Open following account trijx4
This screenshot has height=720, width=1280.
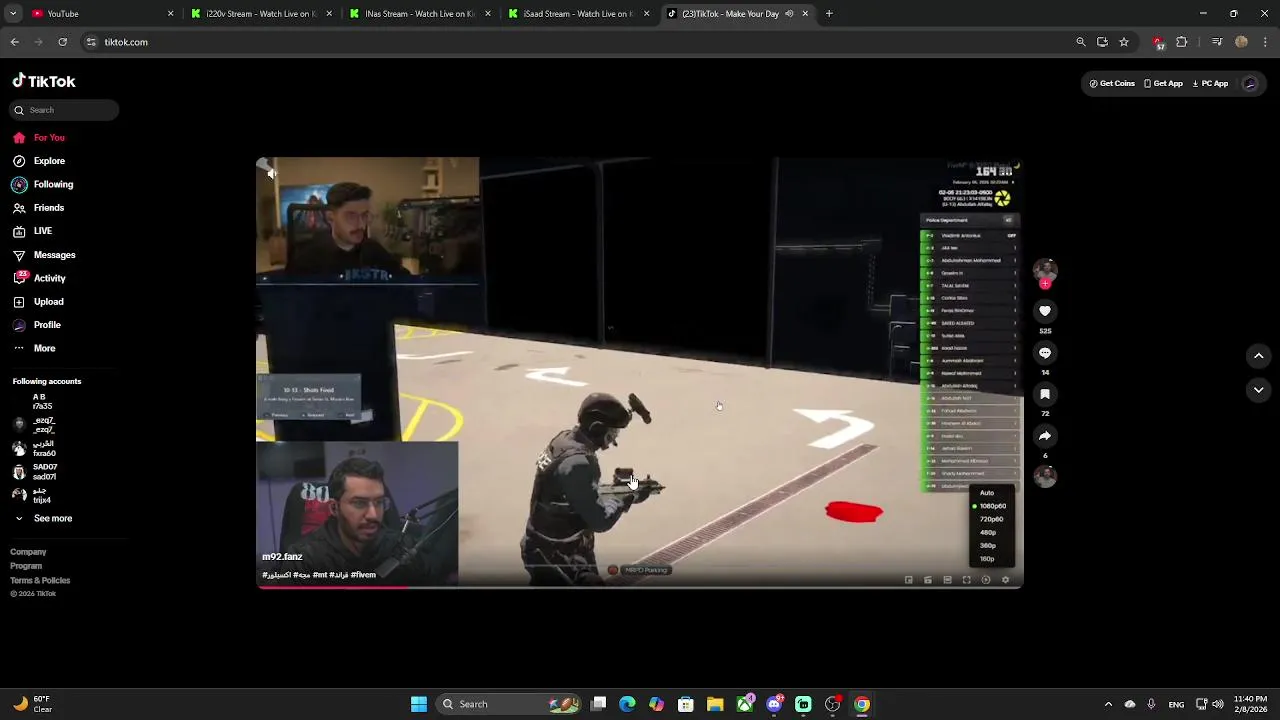(x=32, y=495)
